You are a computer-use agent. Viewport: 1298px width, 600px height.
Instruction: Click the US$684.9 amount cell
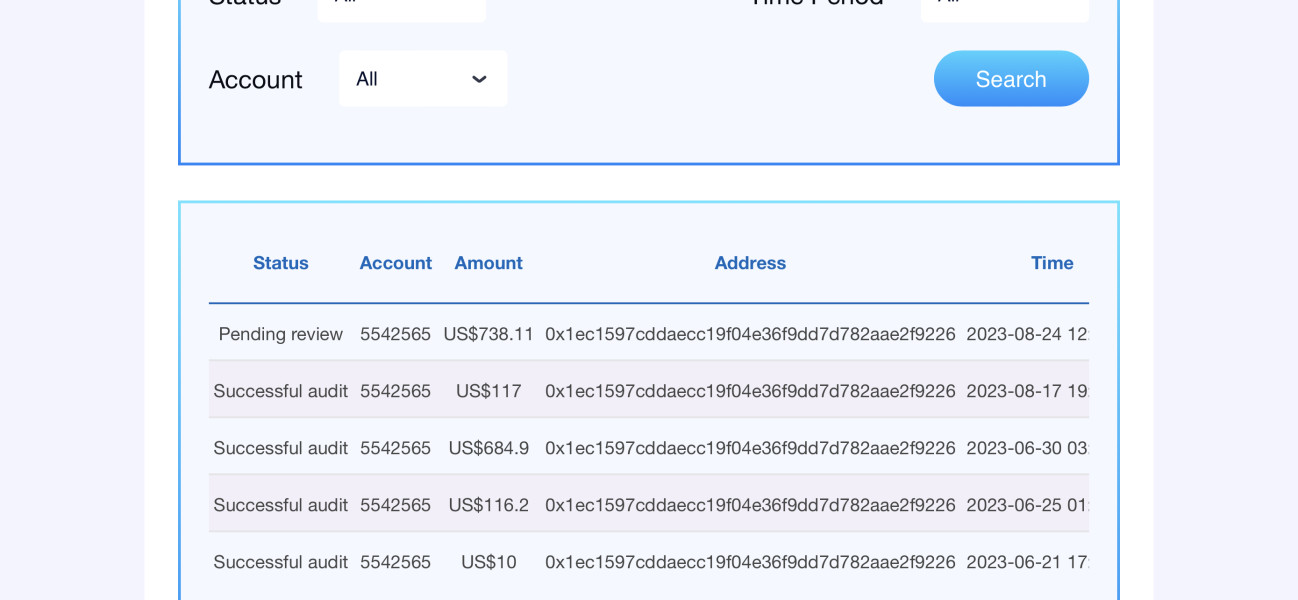click(x=488, y=448)
